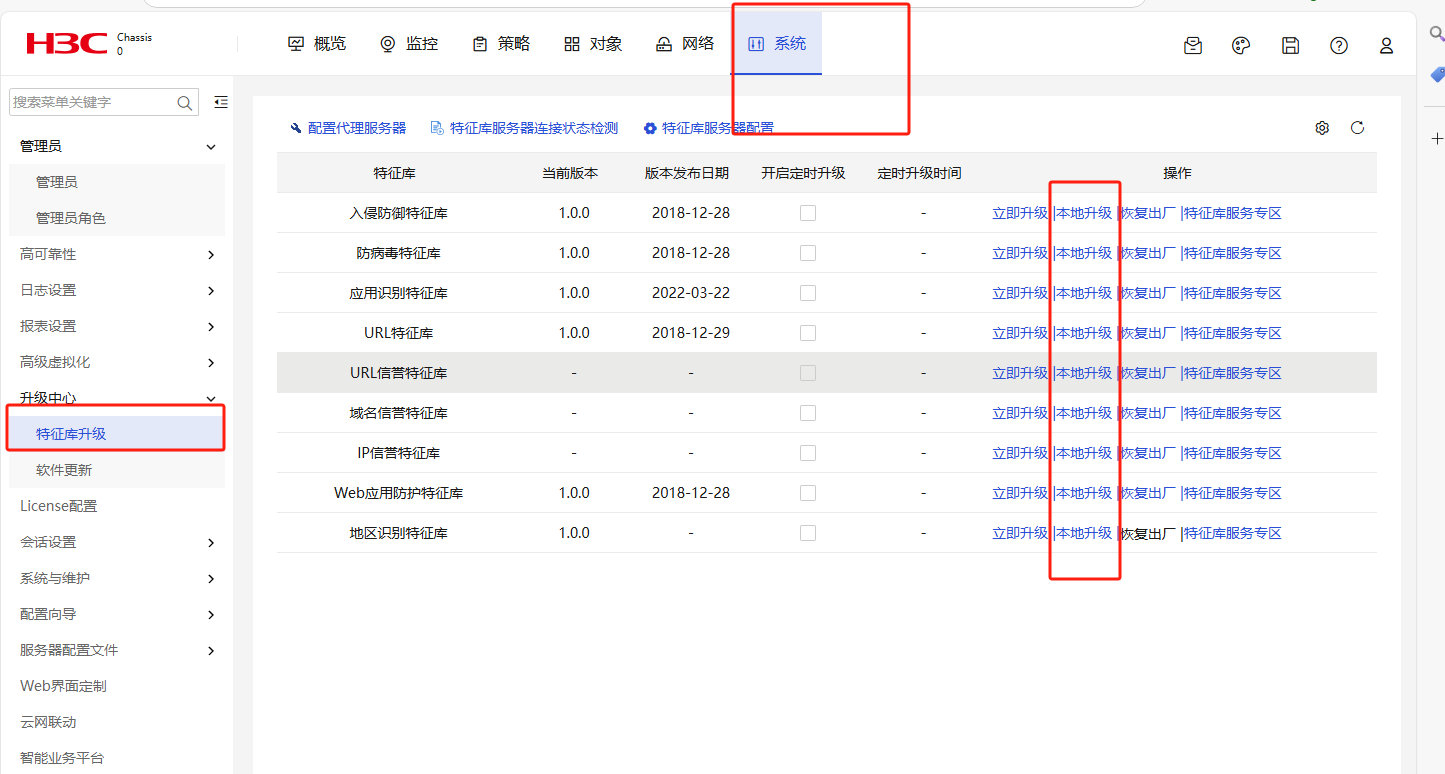Screen dimensions: 1445x774
Task: Switch to the 监控 top tab
Action: pyautogui.click(x=408, y=44)
